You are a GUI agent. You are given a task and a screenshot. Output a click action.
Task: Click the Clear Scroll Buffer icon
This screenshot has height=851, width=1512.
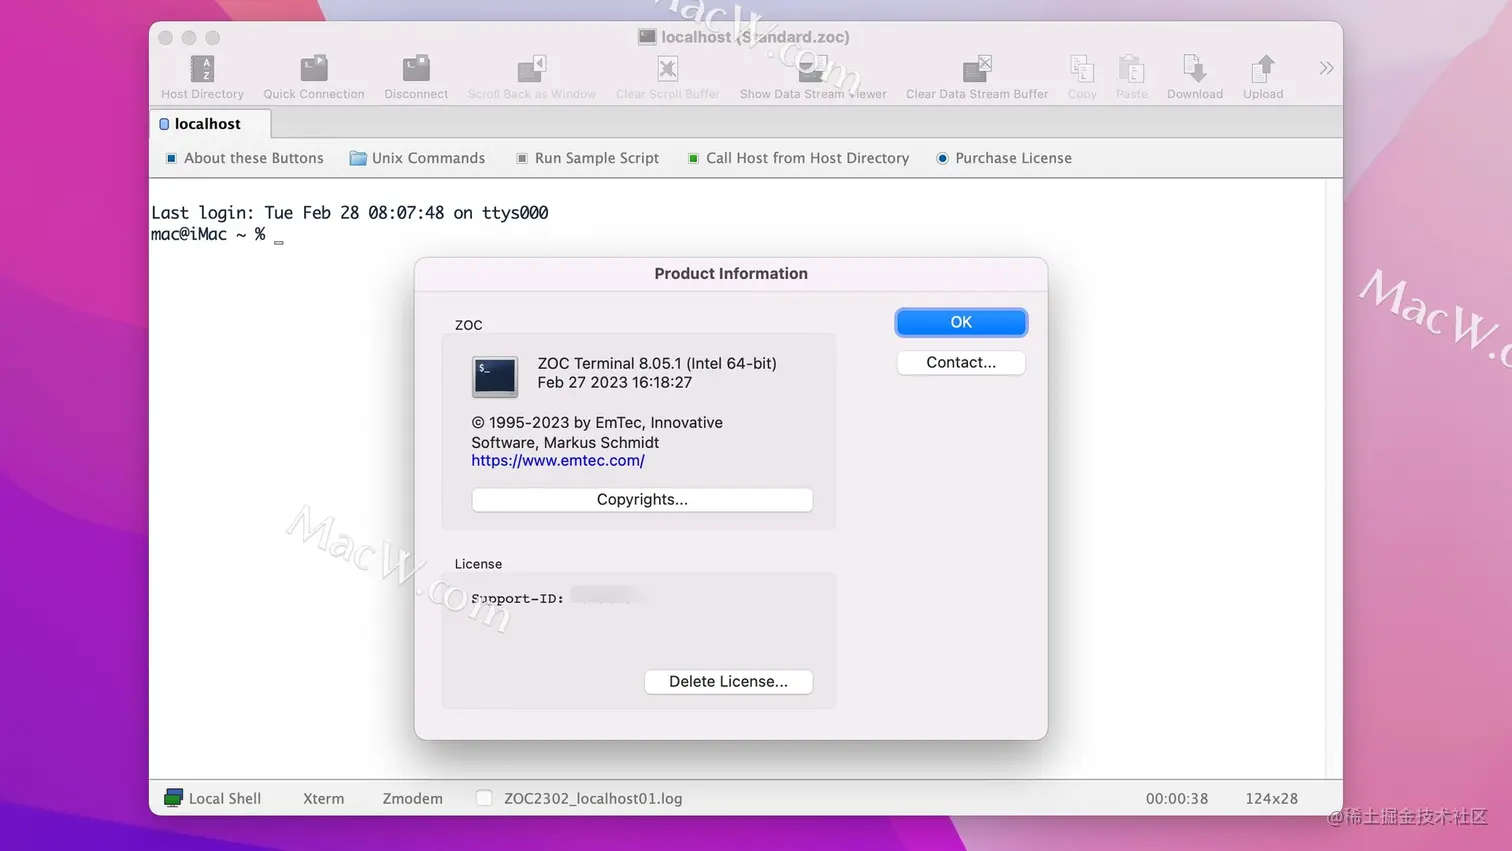point(667,69)
